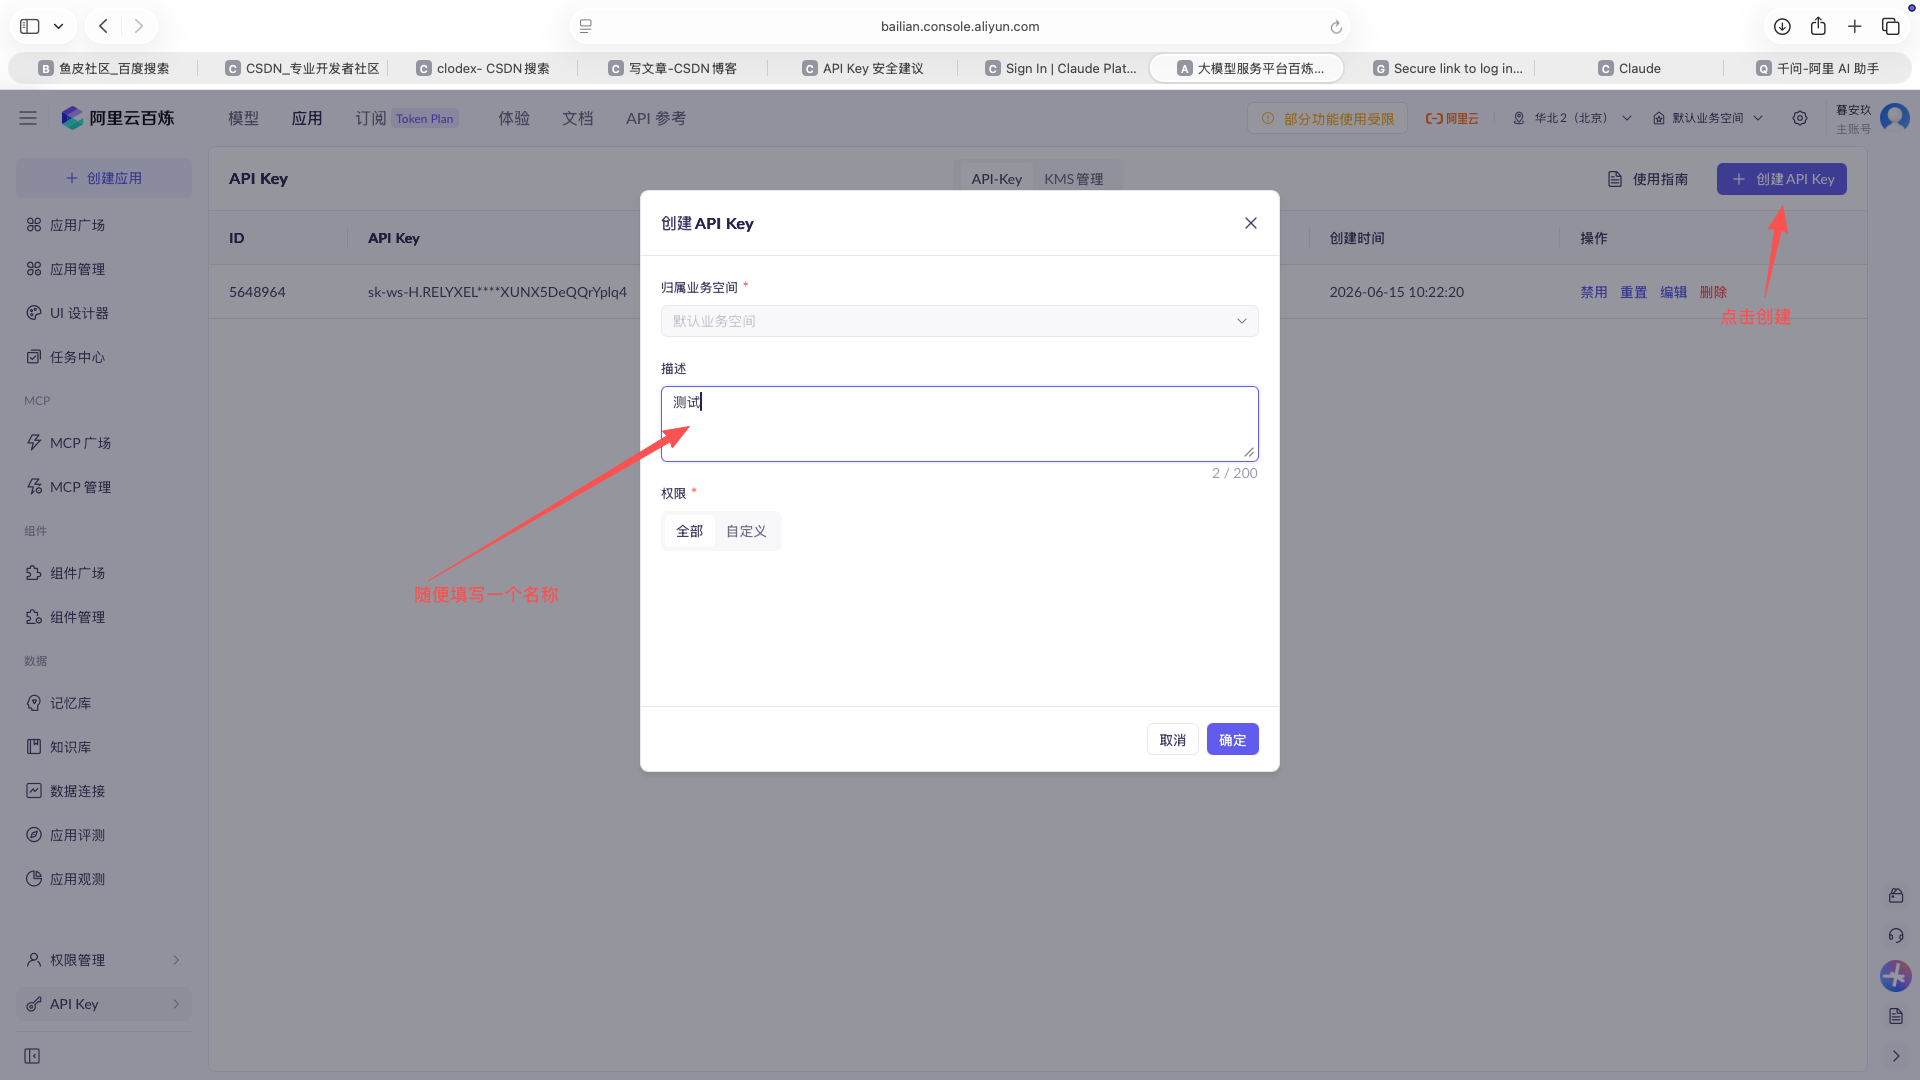The image size is (1920, 1080).
Task: Open UI 设计器 in the sidebar
Action: click(x=104, y=313)
